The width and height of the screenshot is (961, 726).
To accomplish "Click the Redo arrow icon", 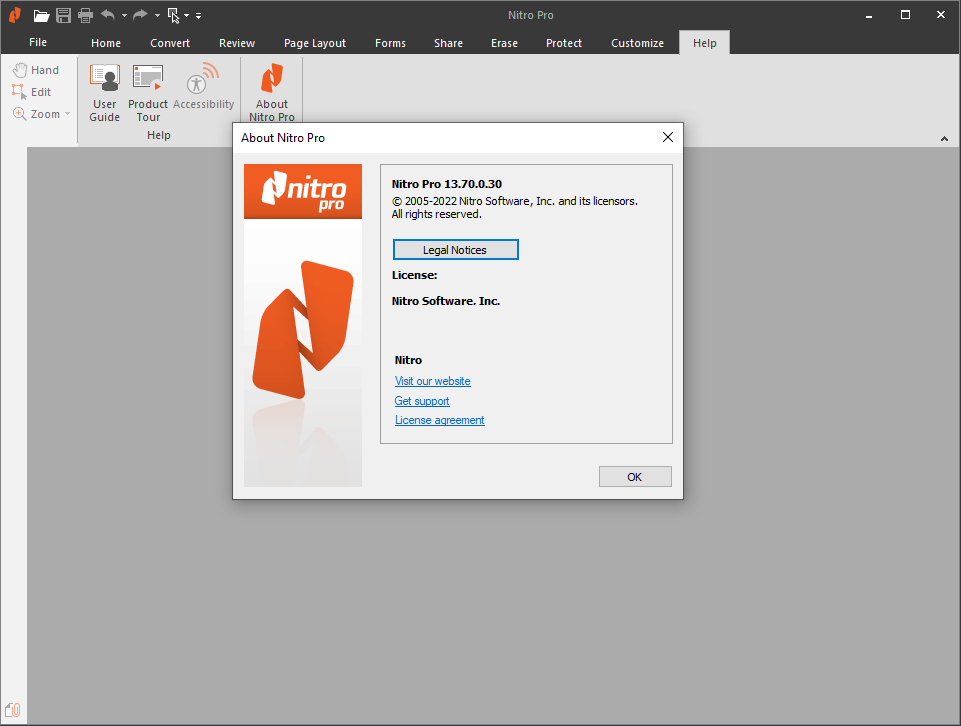I will [140, 15].
